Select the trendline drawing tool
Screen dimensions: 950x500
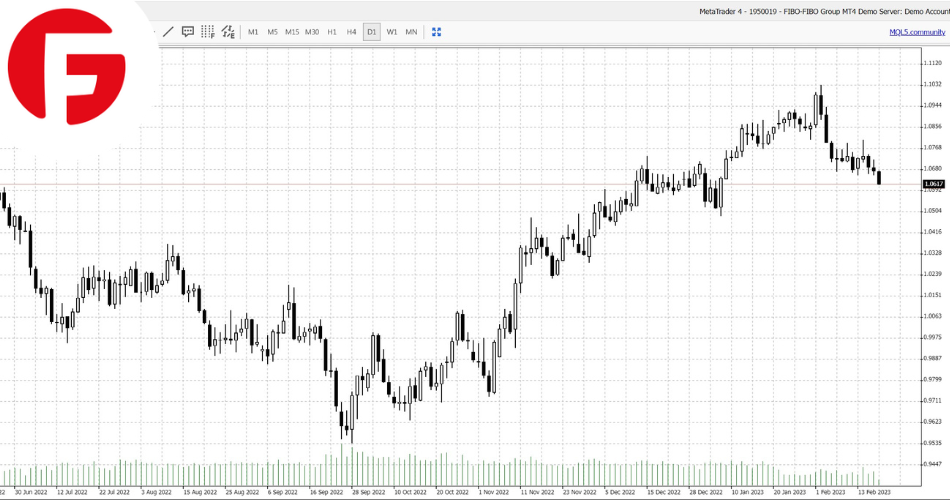click(168, 32)
